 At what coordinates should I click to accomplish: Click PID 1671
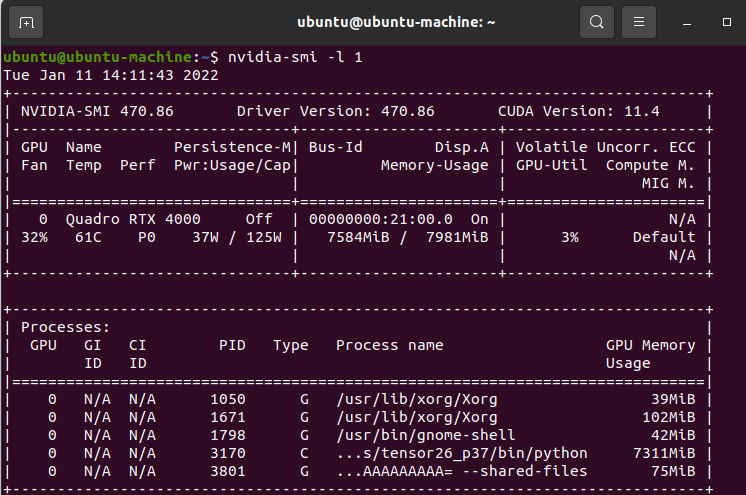(x=228, y=417)
